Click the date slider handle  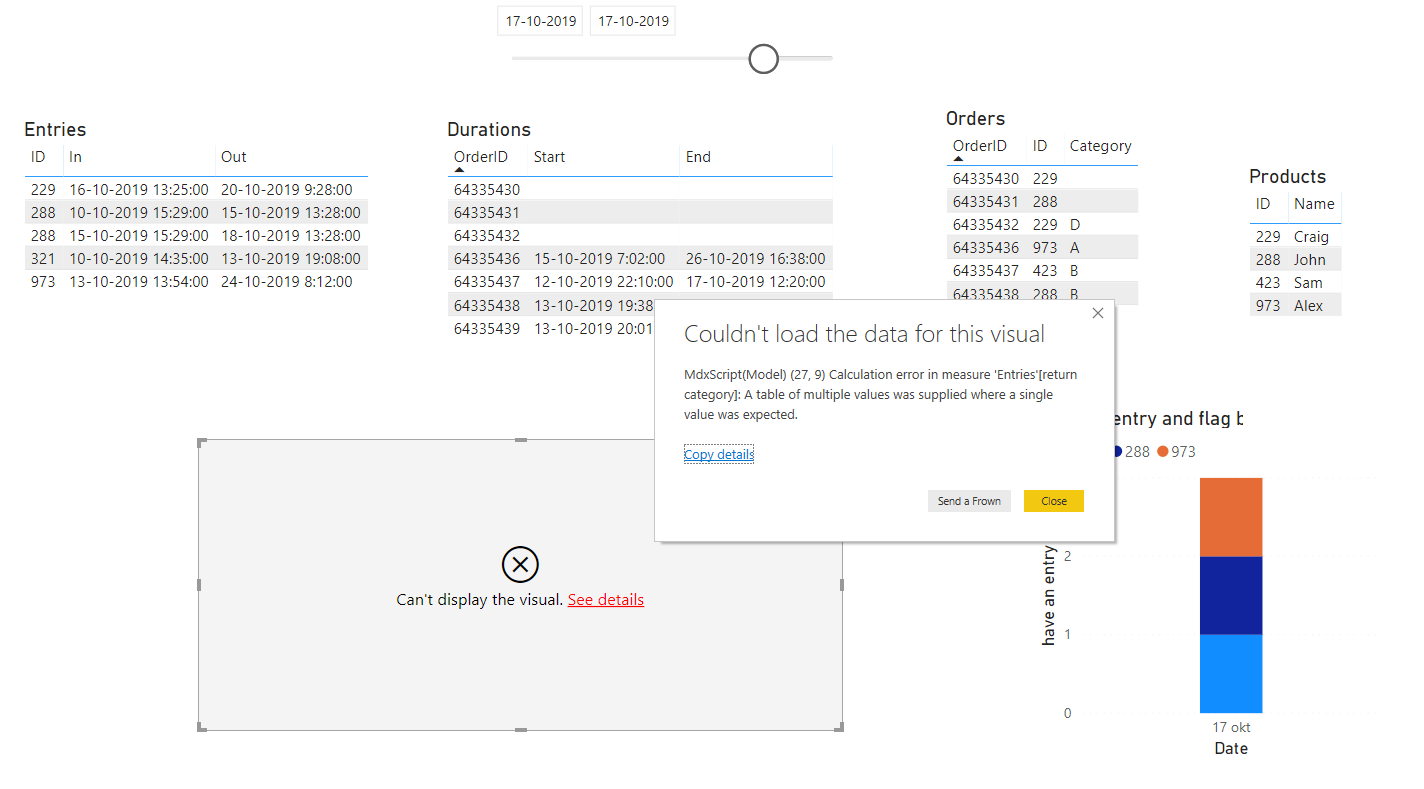click(x=764, y=59)
